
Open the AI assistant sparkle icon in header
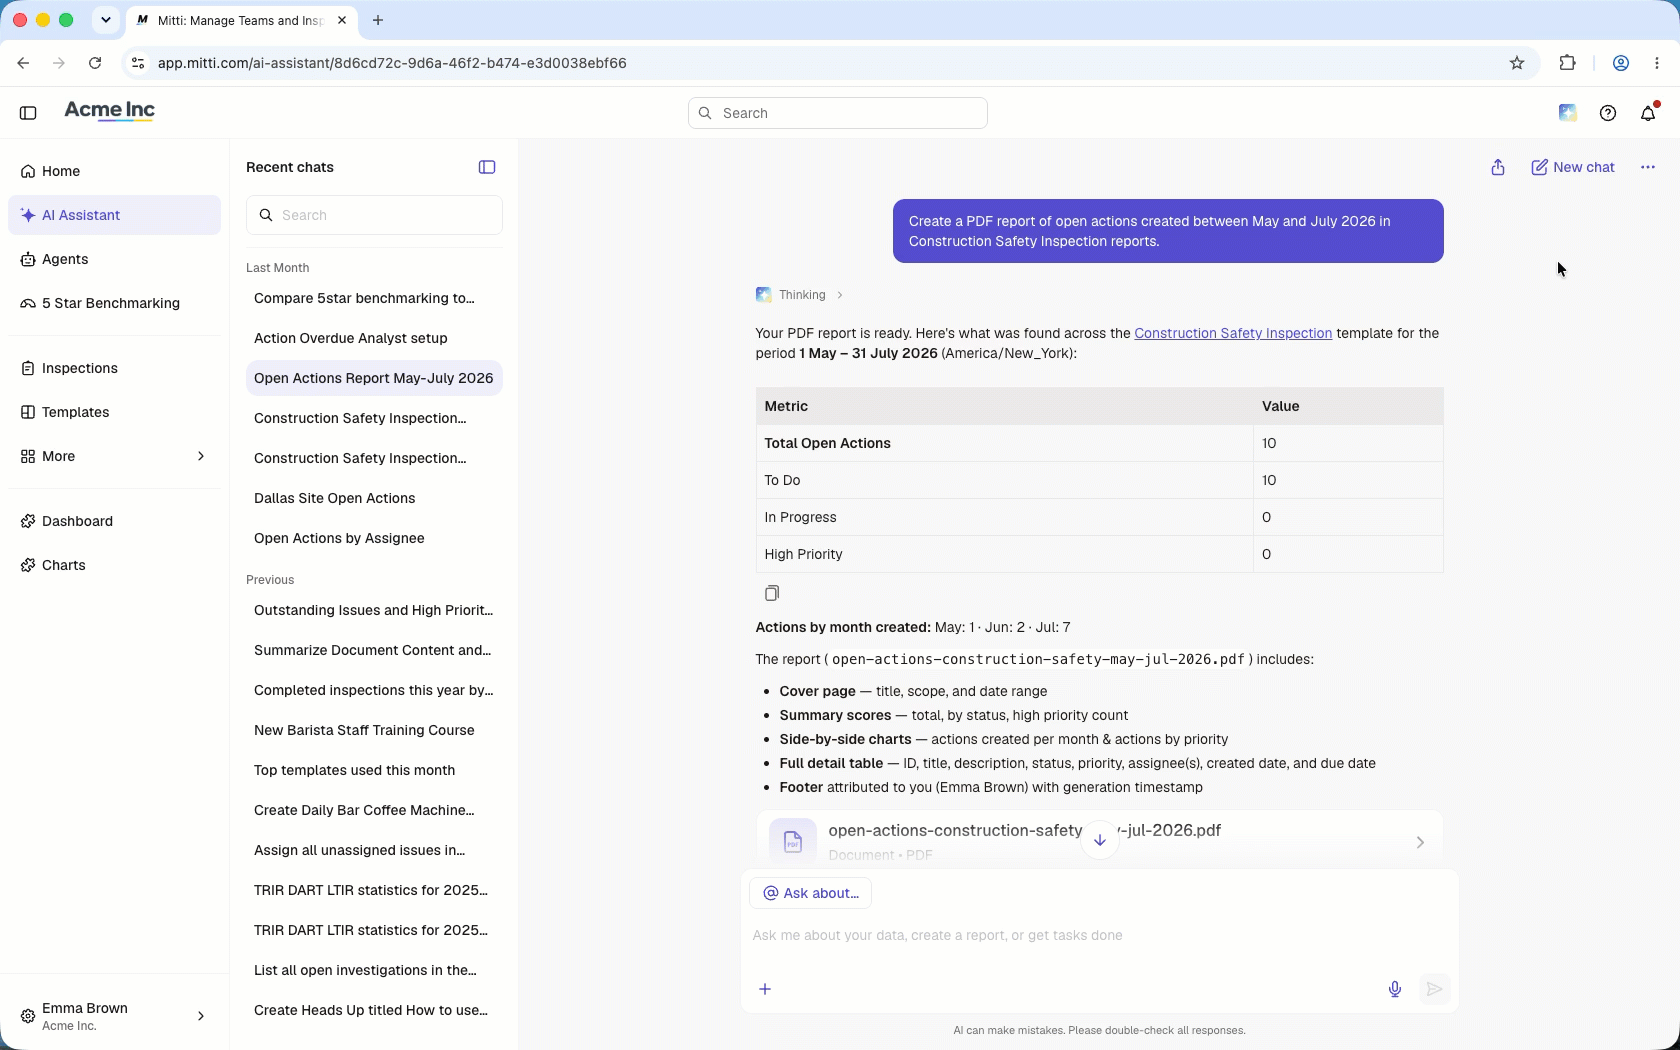(1568, 113)
